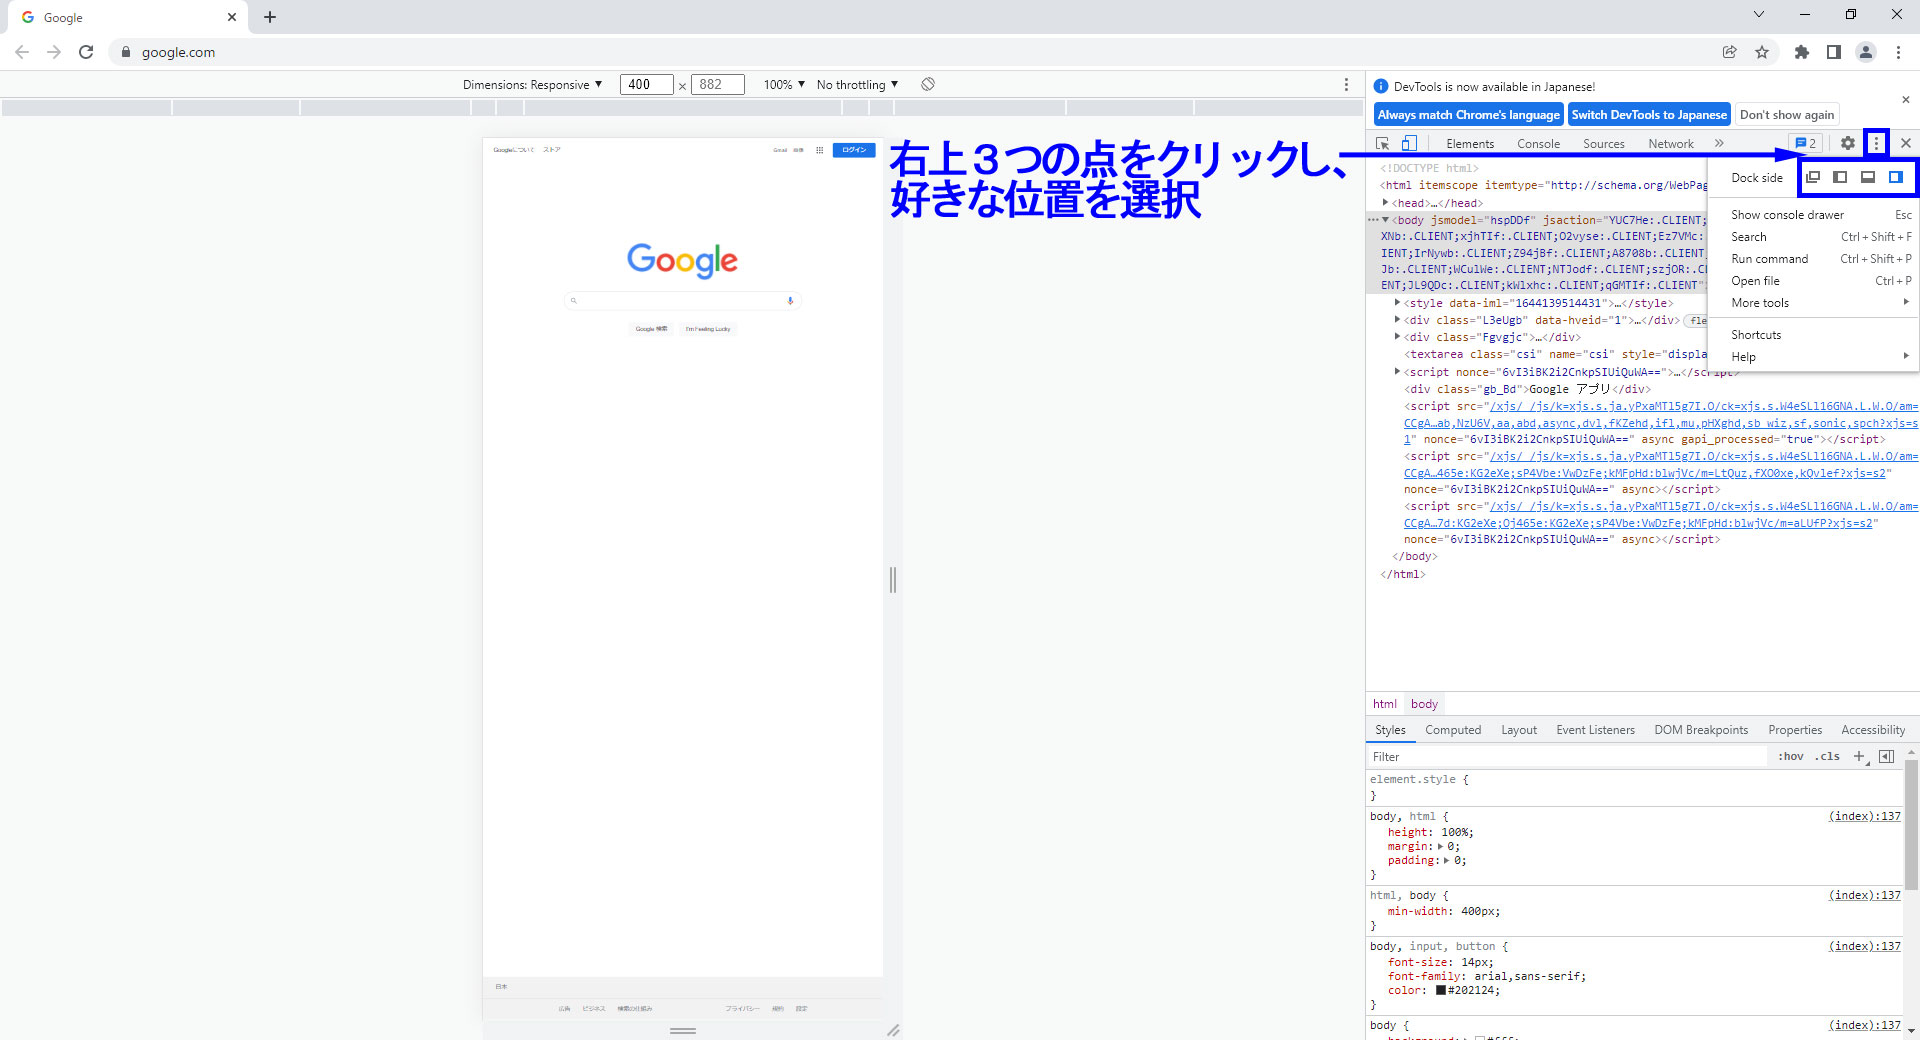Screen dimensions: 1920x1040
Task: Click the new style rule plus icon
Action: click(x=1860, y=757)
